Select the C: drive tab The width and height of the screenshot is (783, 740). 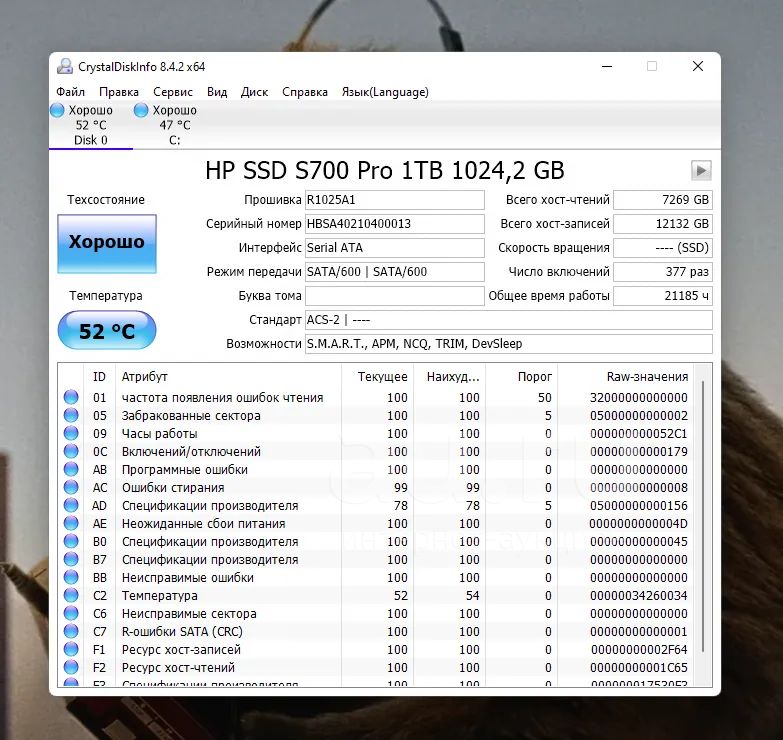pyautogui.click(x=174, y=125)
